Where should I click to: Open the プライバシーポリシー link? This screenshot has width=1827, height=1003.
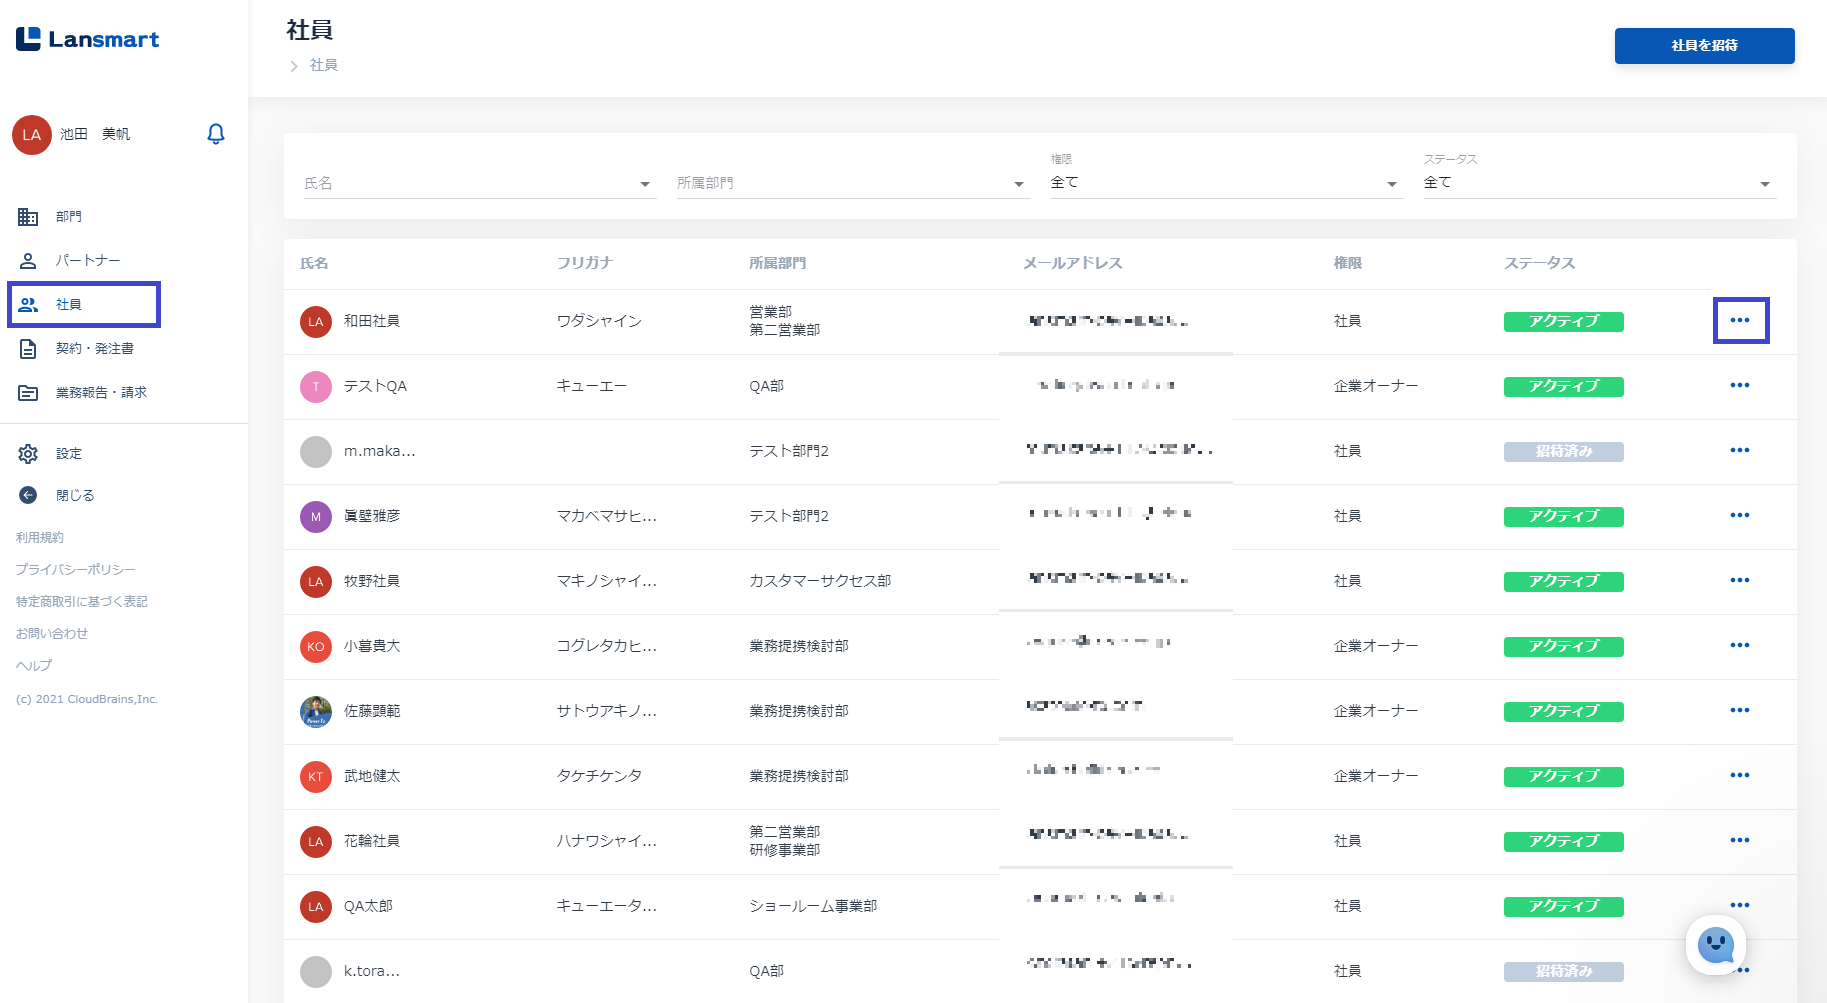tap(76, 570)
